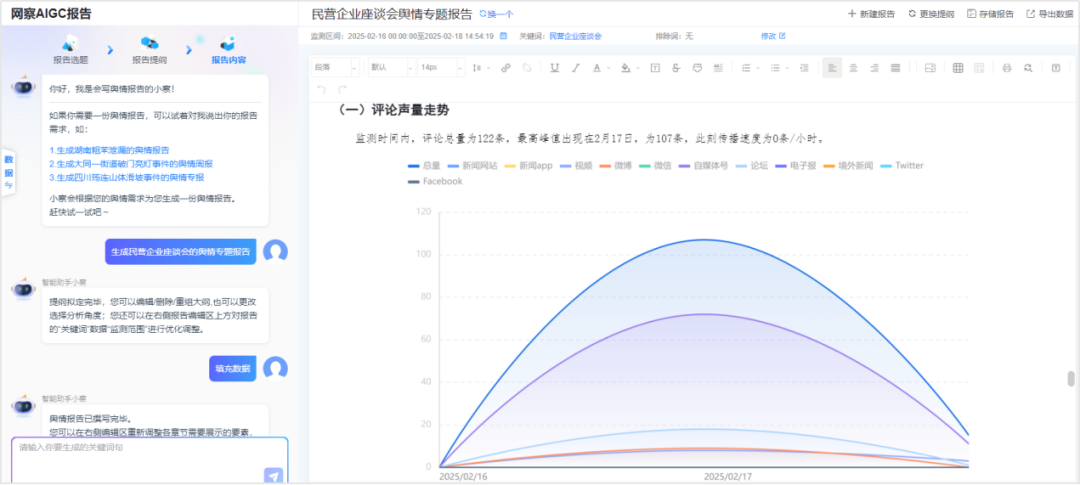Apply underline formatting

(x=554, y=68)
